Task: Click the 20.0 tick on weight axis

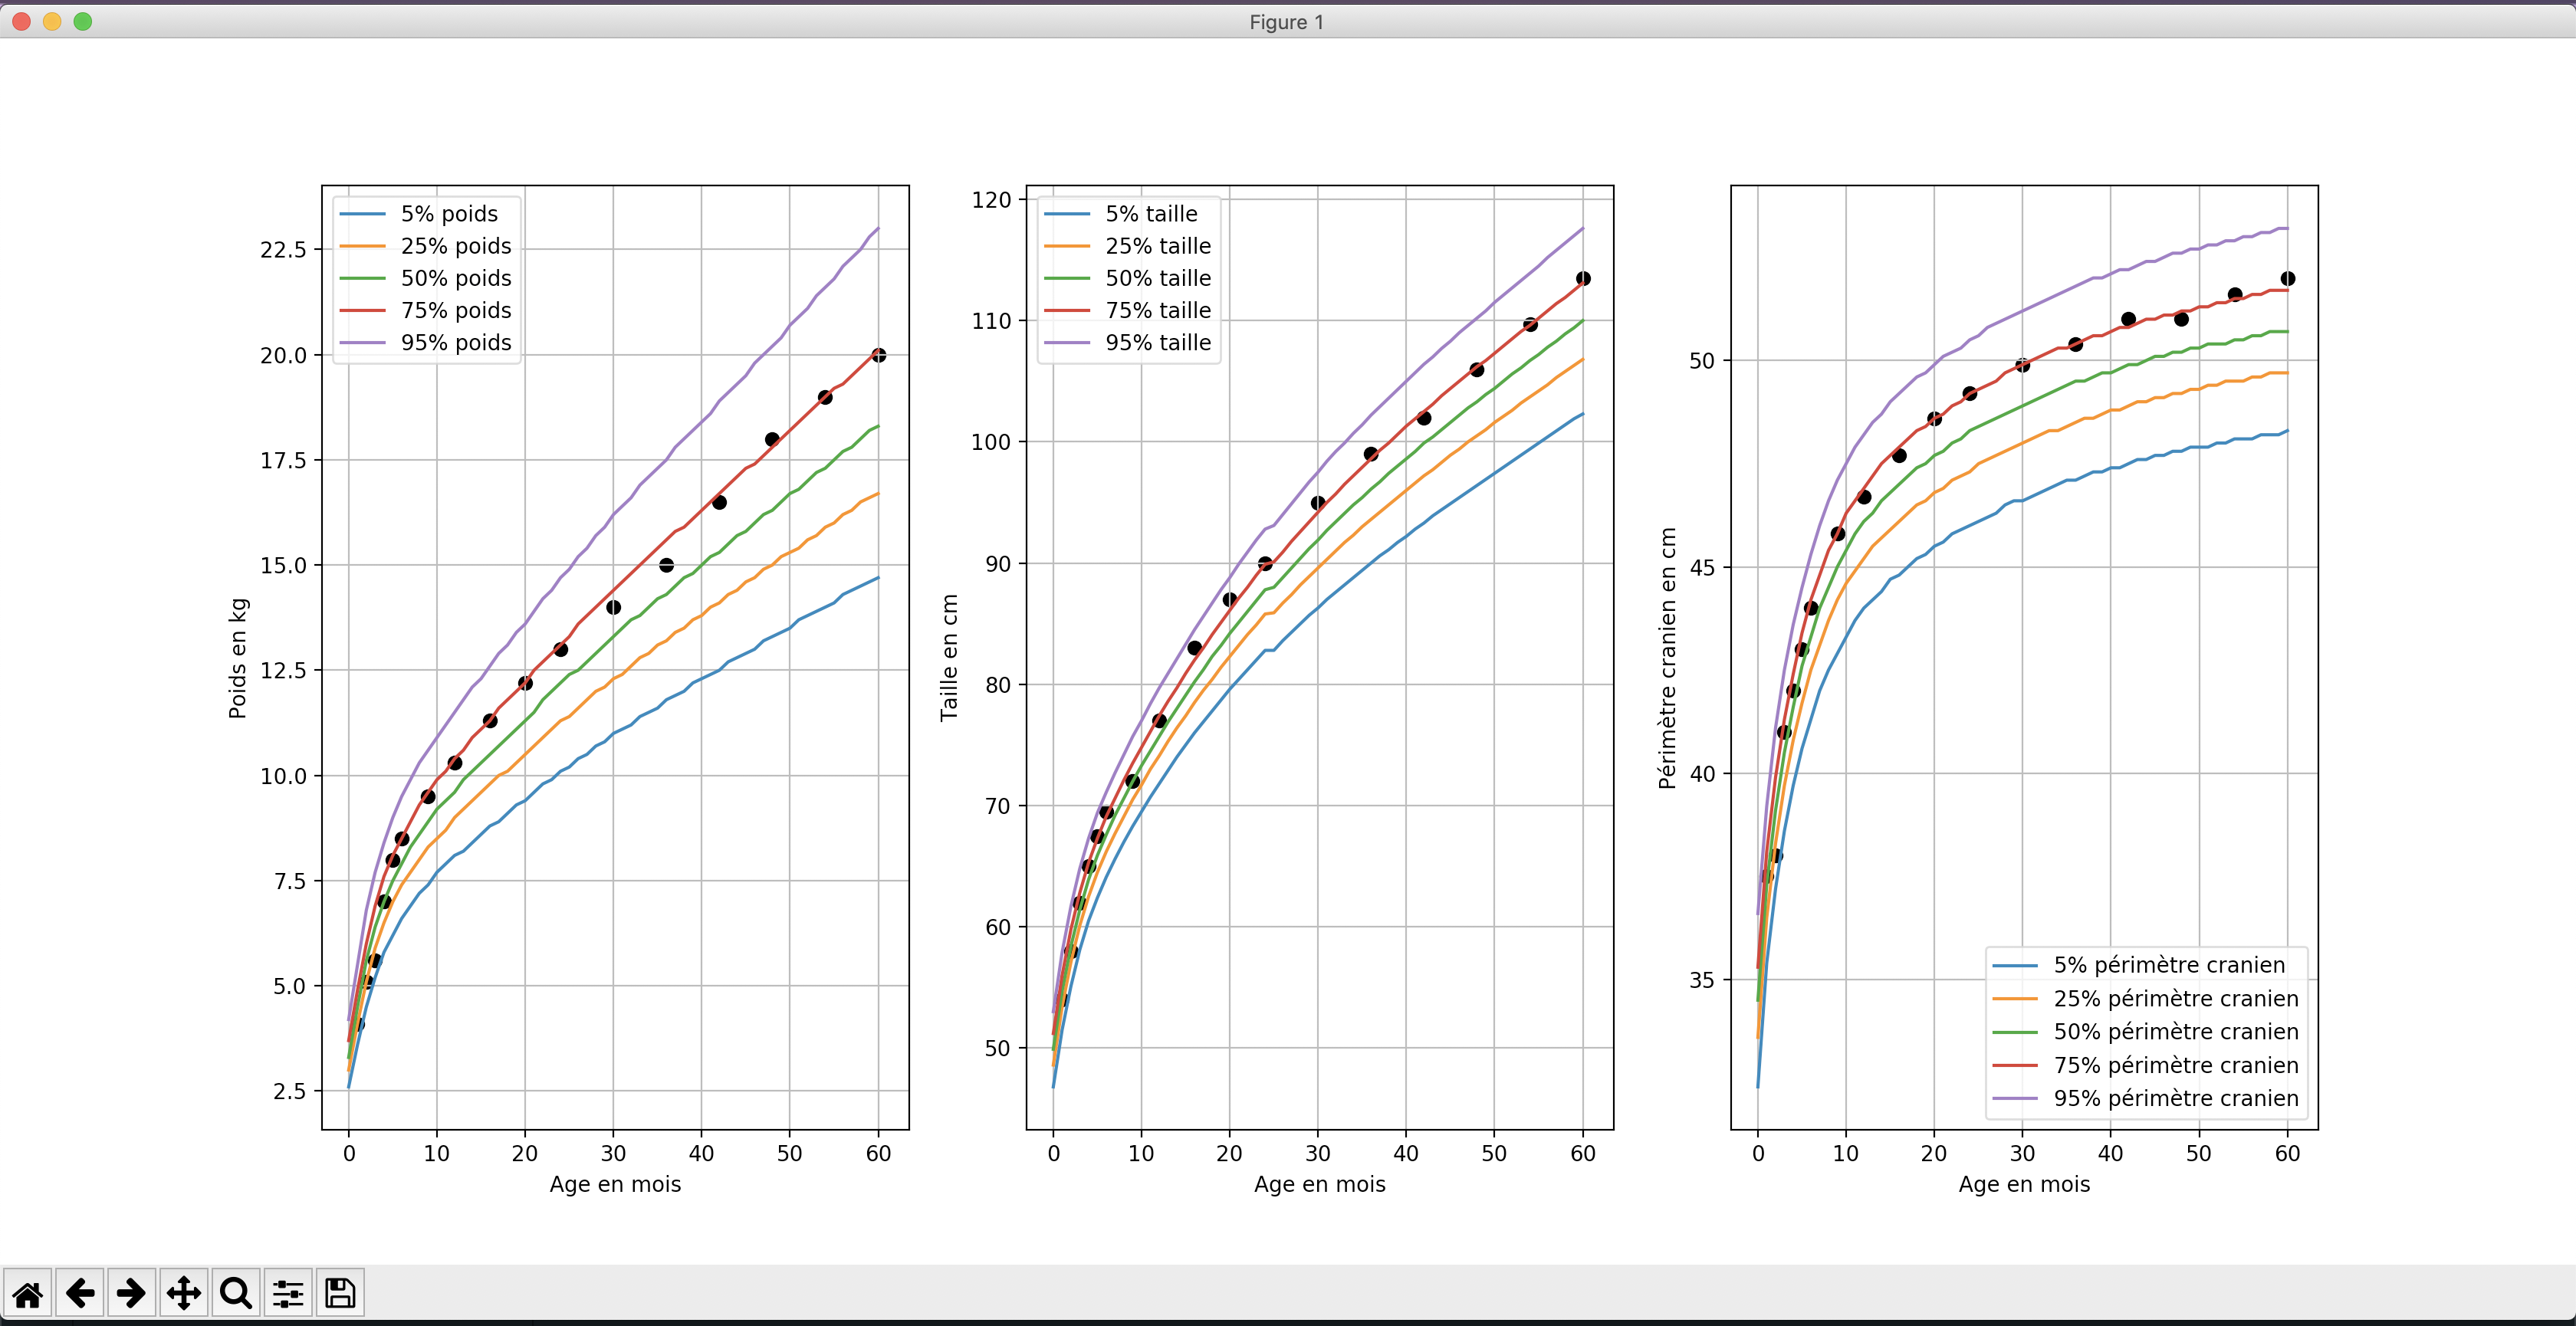Action: click(283, 355)
